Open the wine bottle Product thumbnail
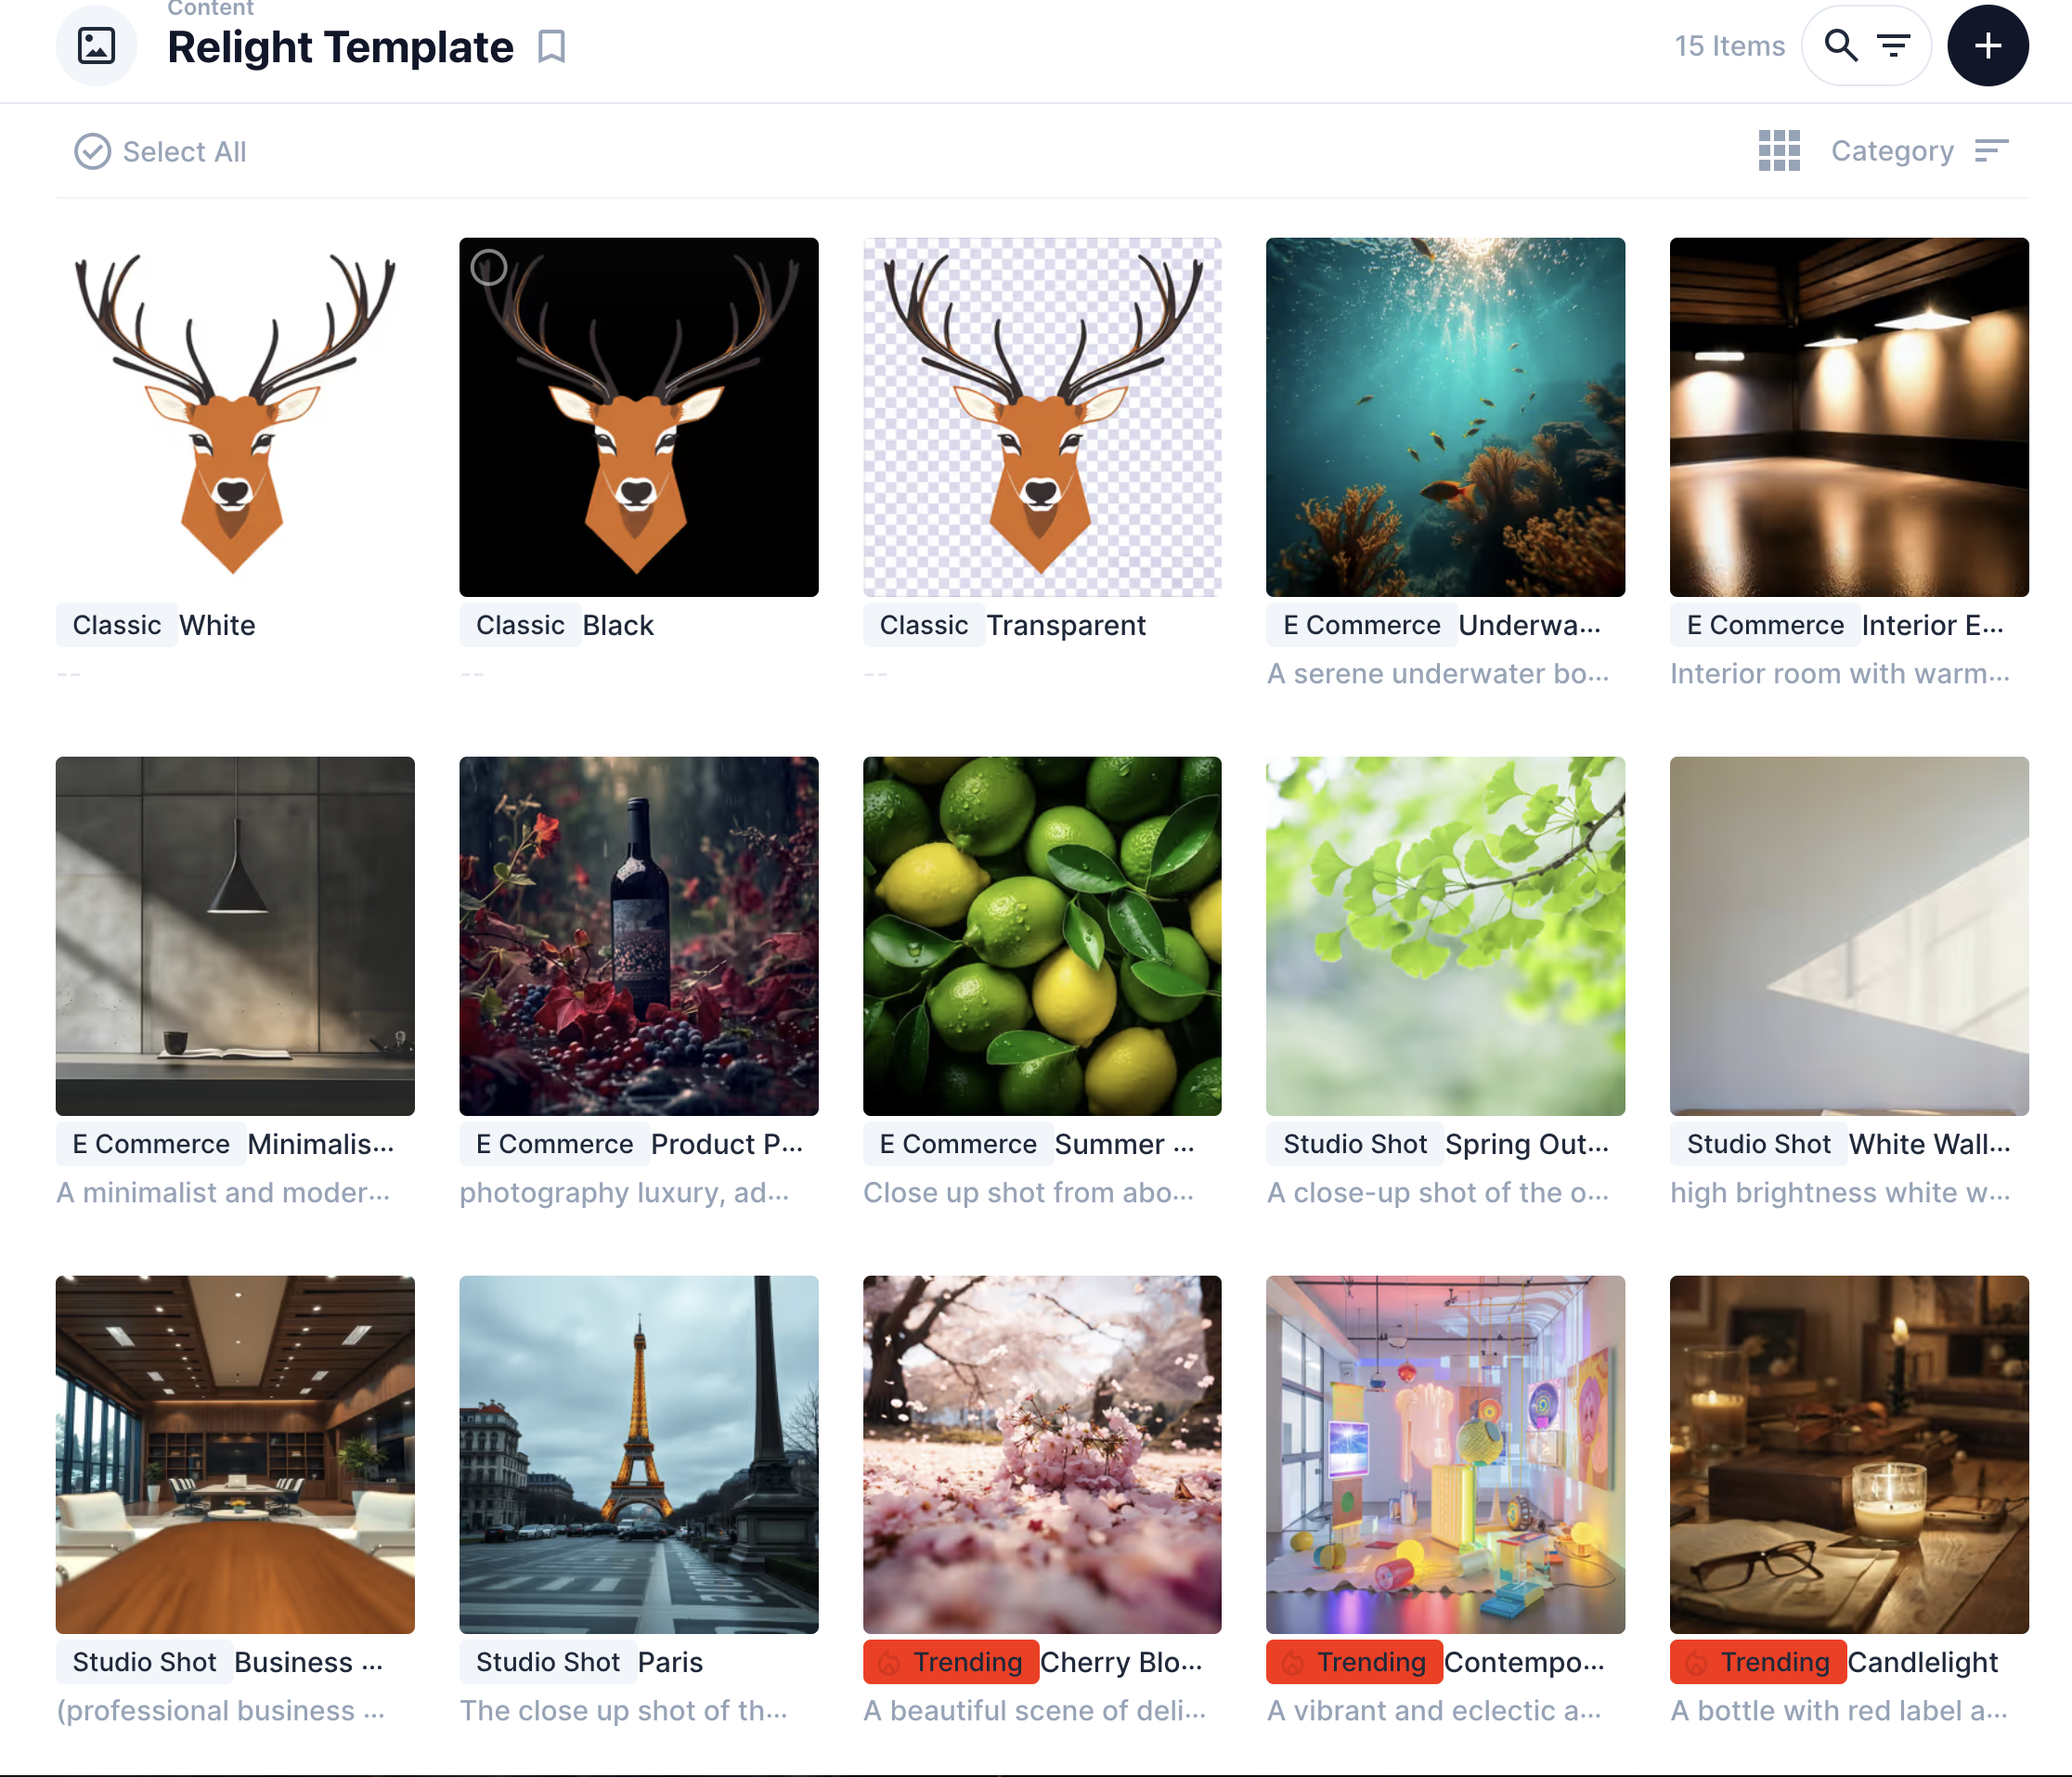This screenshot has width=2072, height=1777. (x=638, y=936)
